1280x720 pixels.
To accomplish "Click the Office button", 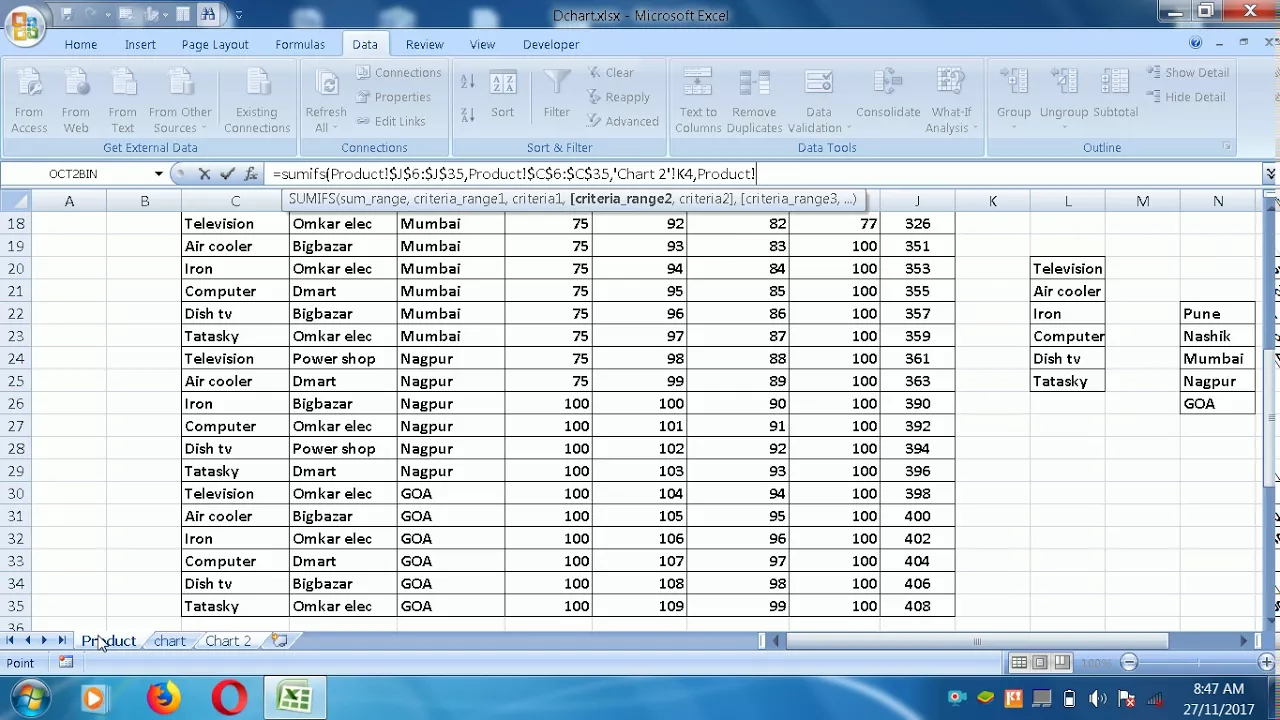I will [x=25, y=24].
